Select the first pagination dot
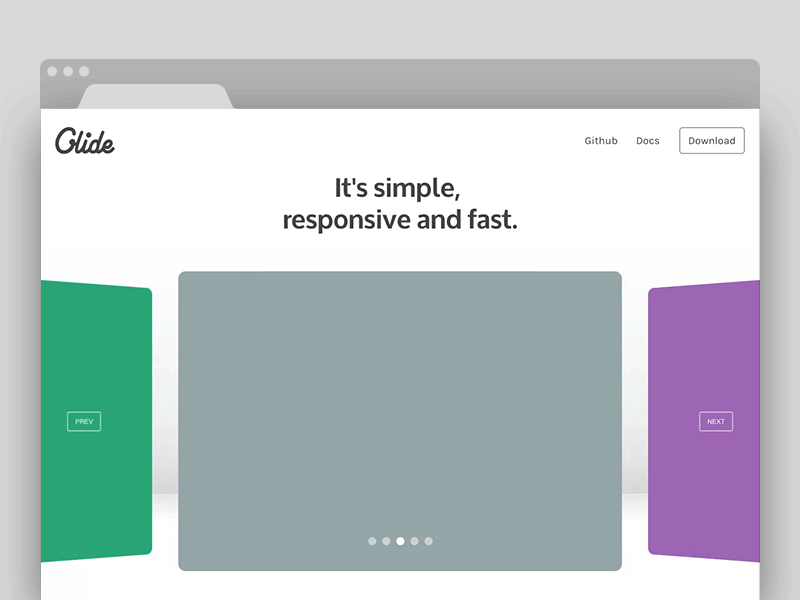The width and height of the screenshot is (800, 600). coord(372,541)
